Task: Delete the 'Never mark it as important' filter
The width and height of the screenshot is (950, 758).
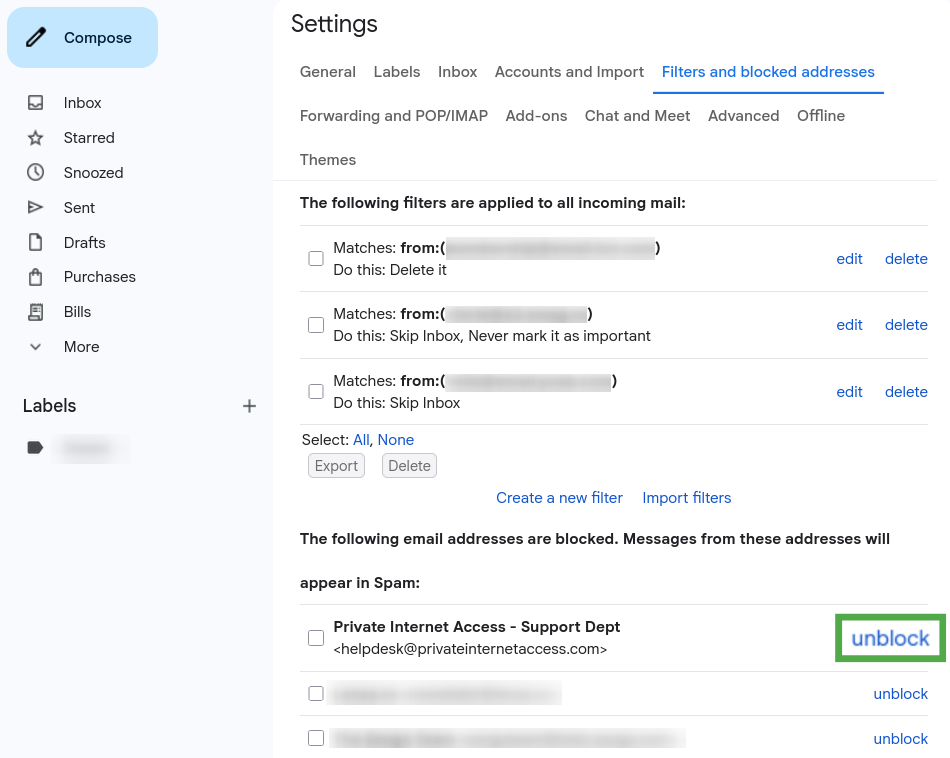Action: click(906, 325)
